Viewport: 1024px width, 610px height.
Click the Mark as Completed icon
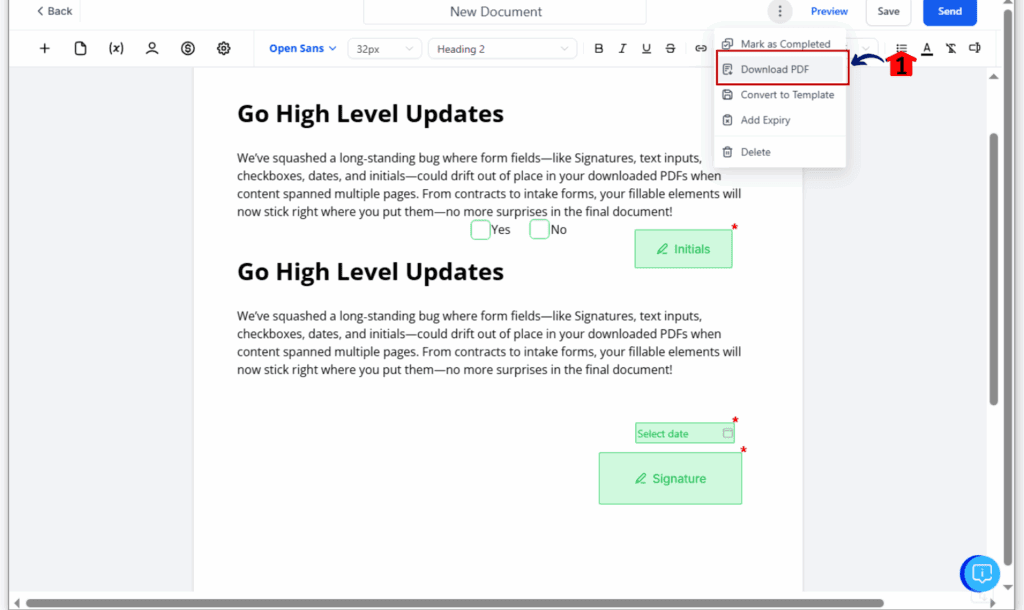click(x=728, y=44)
